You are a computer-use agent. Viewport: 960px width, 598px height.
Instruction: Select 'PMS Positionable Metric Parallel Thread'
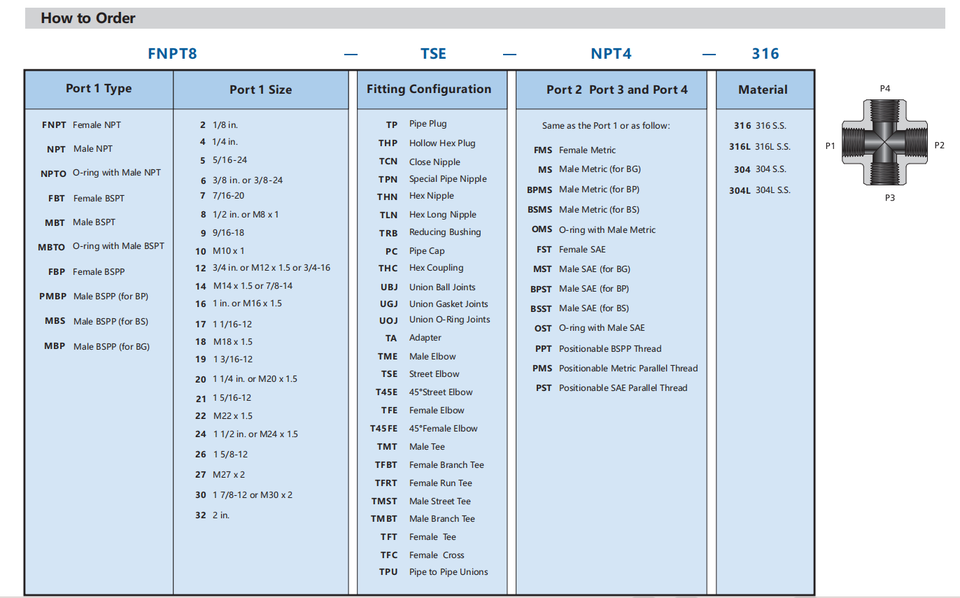(x=615, y=368)
